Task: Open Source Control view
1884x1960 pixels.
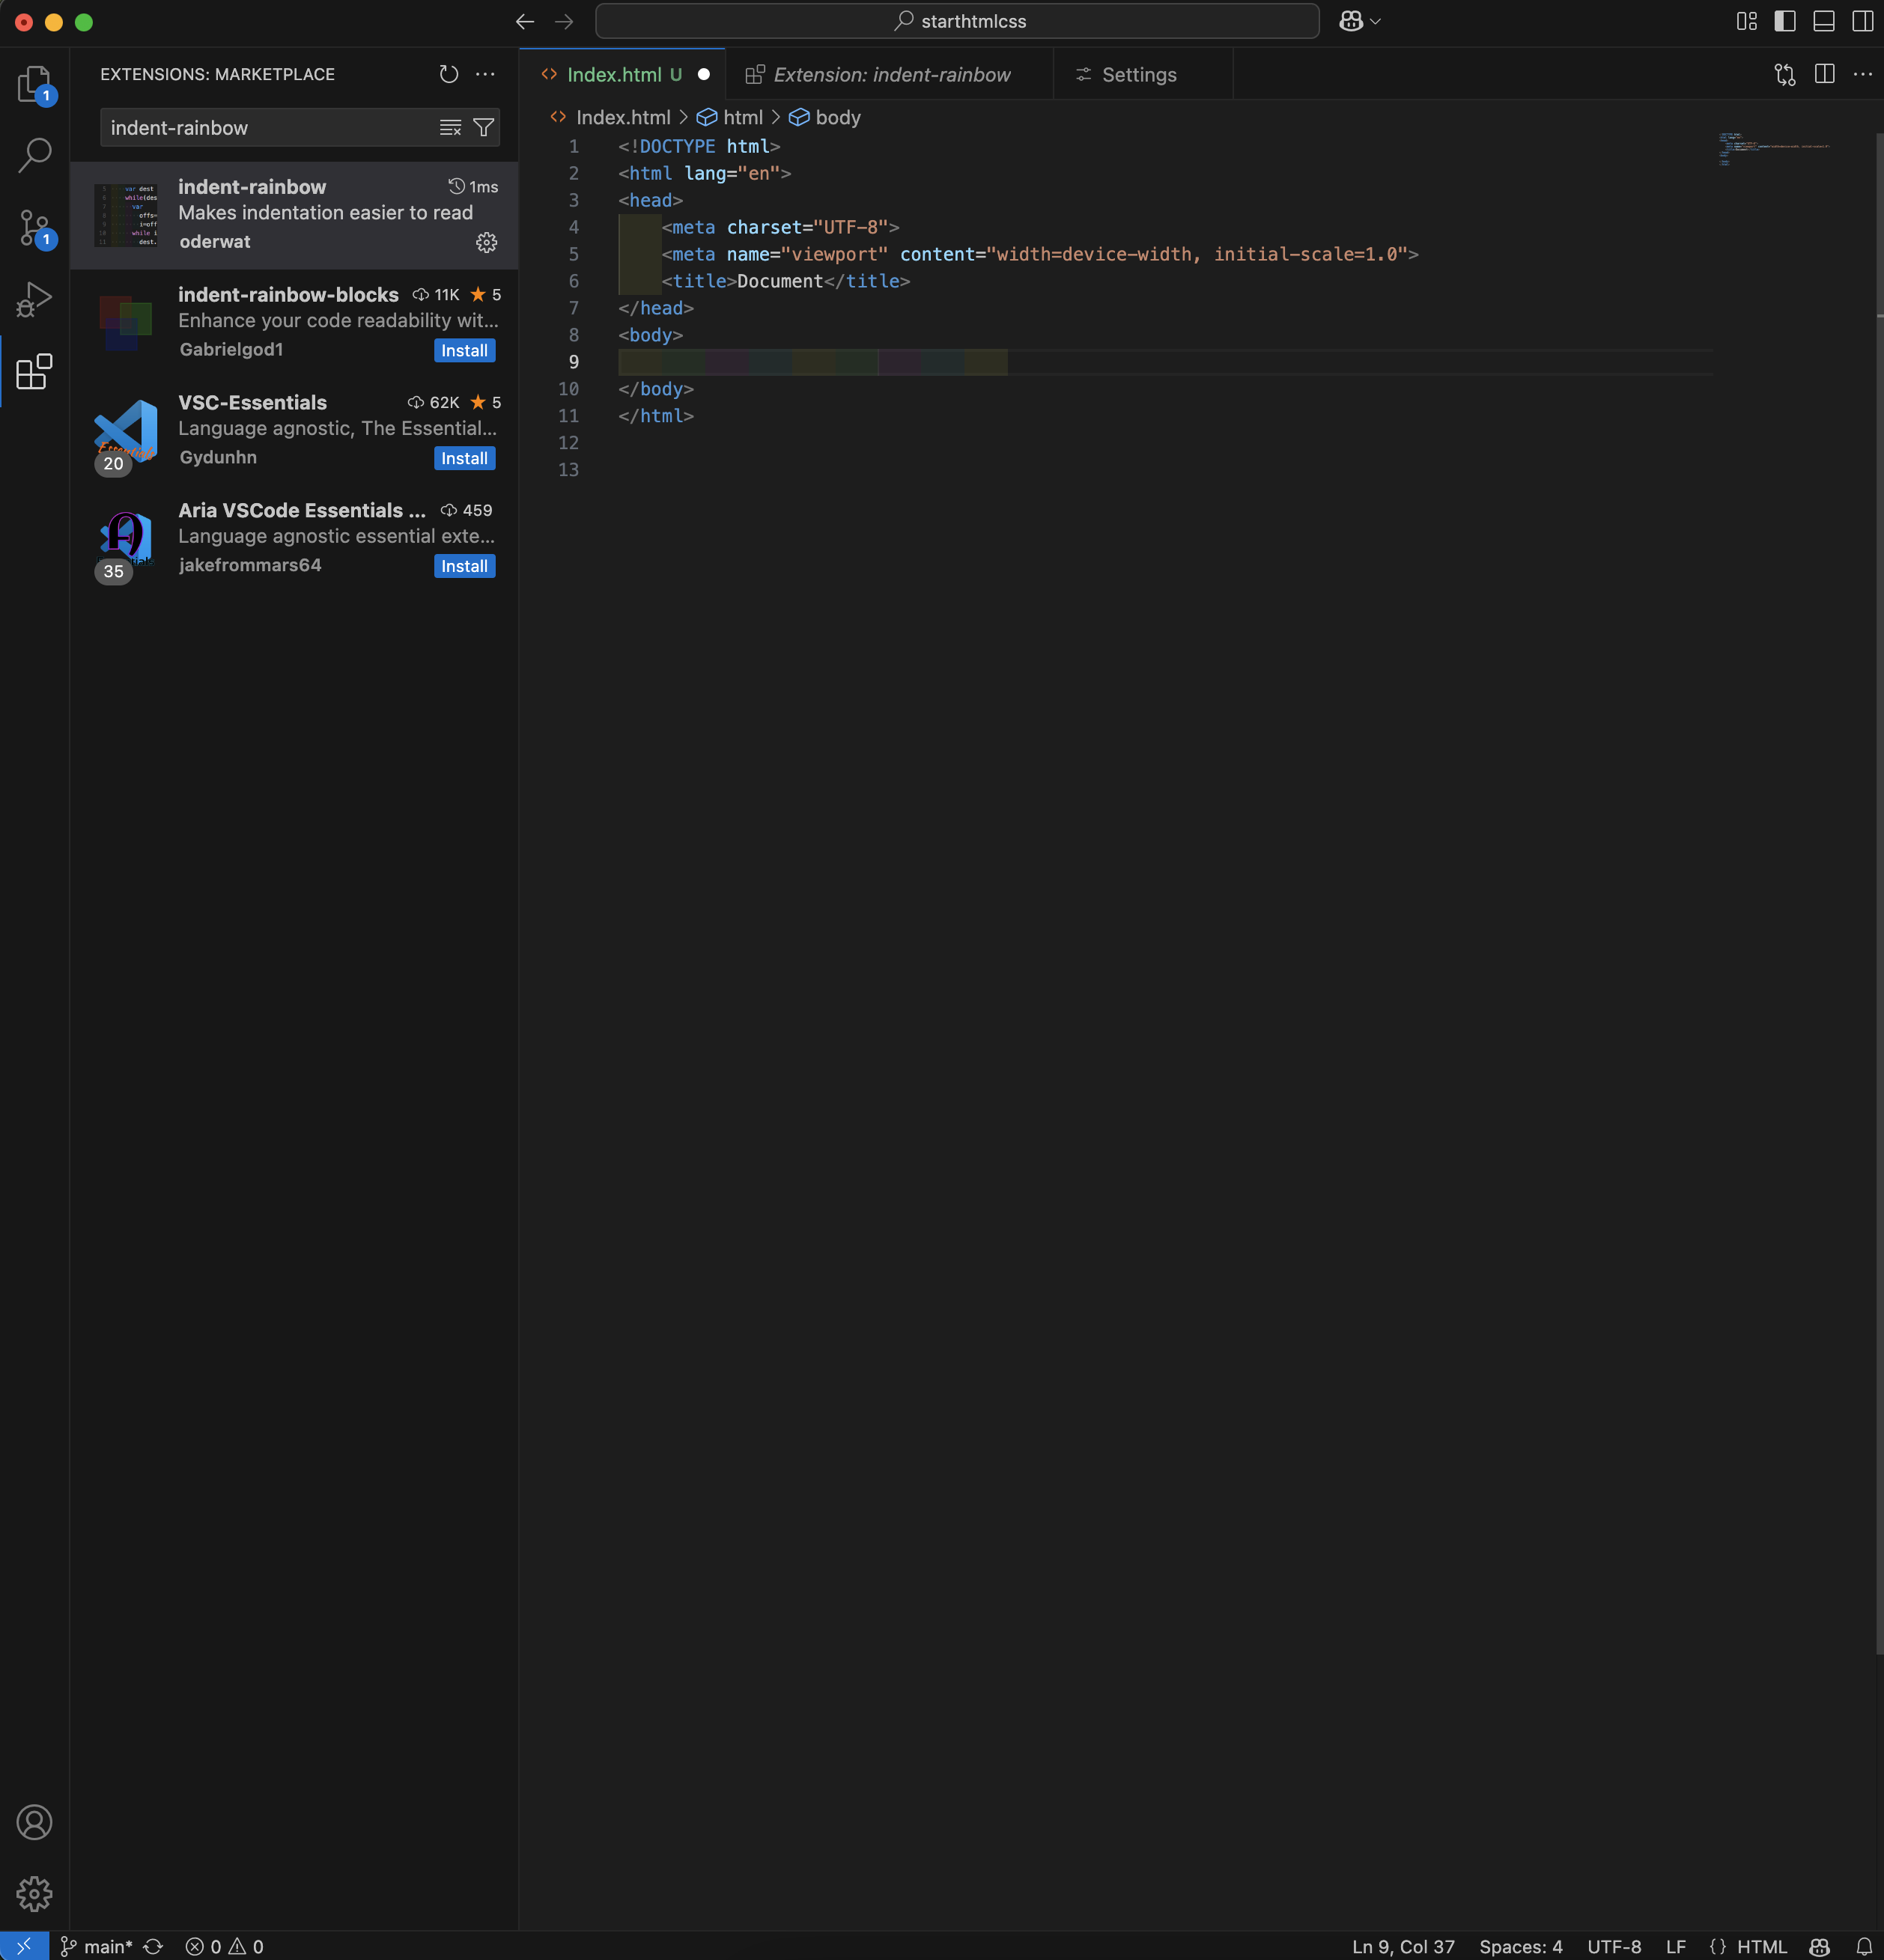Action: pyautogui.click(x=34, y=228)
